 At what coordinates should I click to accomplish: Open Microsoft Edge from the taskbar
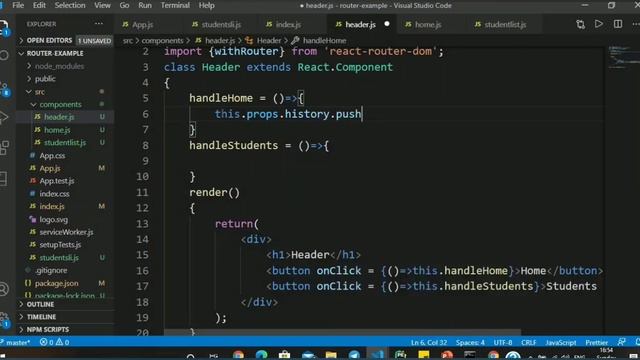click(x=261, y=354)
